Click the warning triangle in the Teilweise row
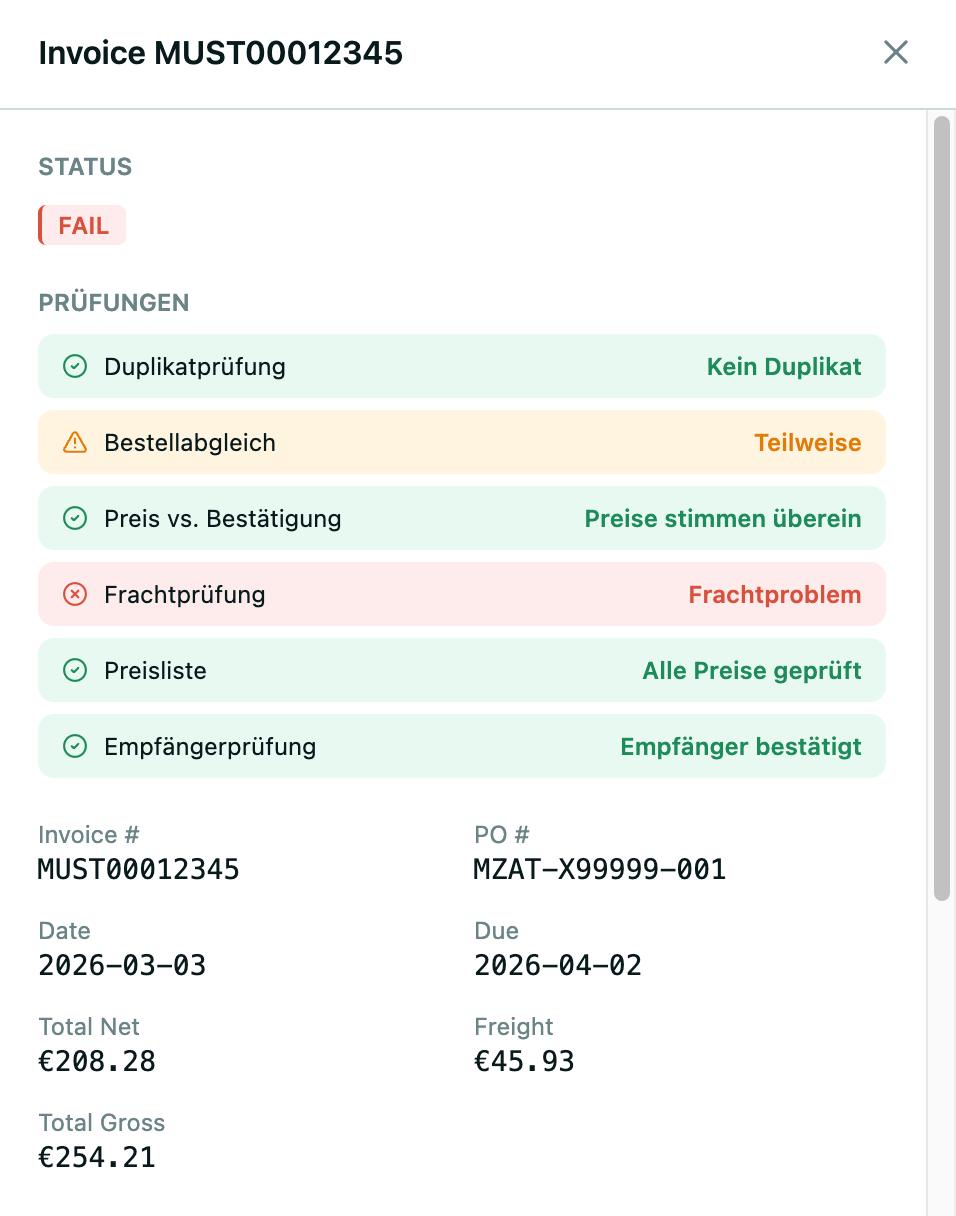 pyautogui.click(x=74, y=442)
